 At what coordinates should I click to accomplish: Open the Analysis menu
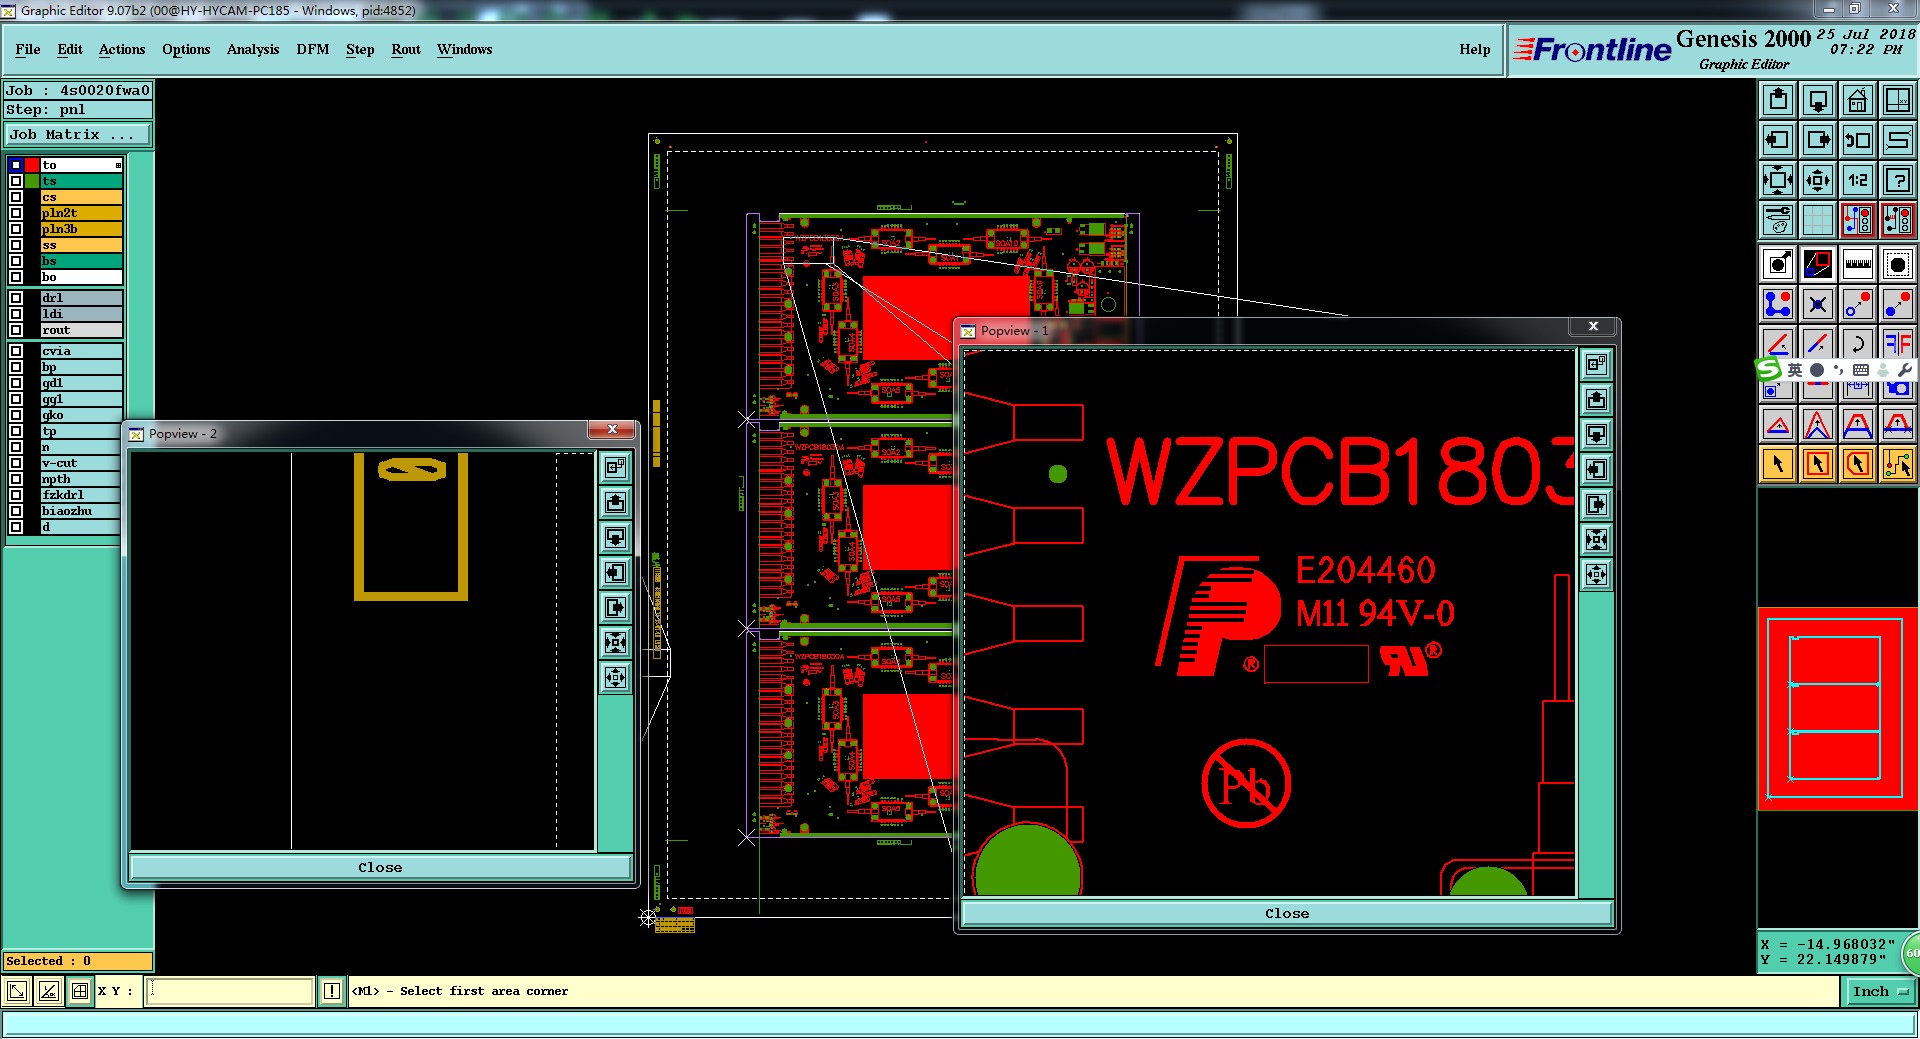pos(253,49)
